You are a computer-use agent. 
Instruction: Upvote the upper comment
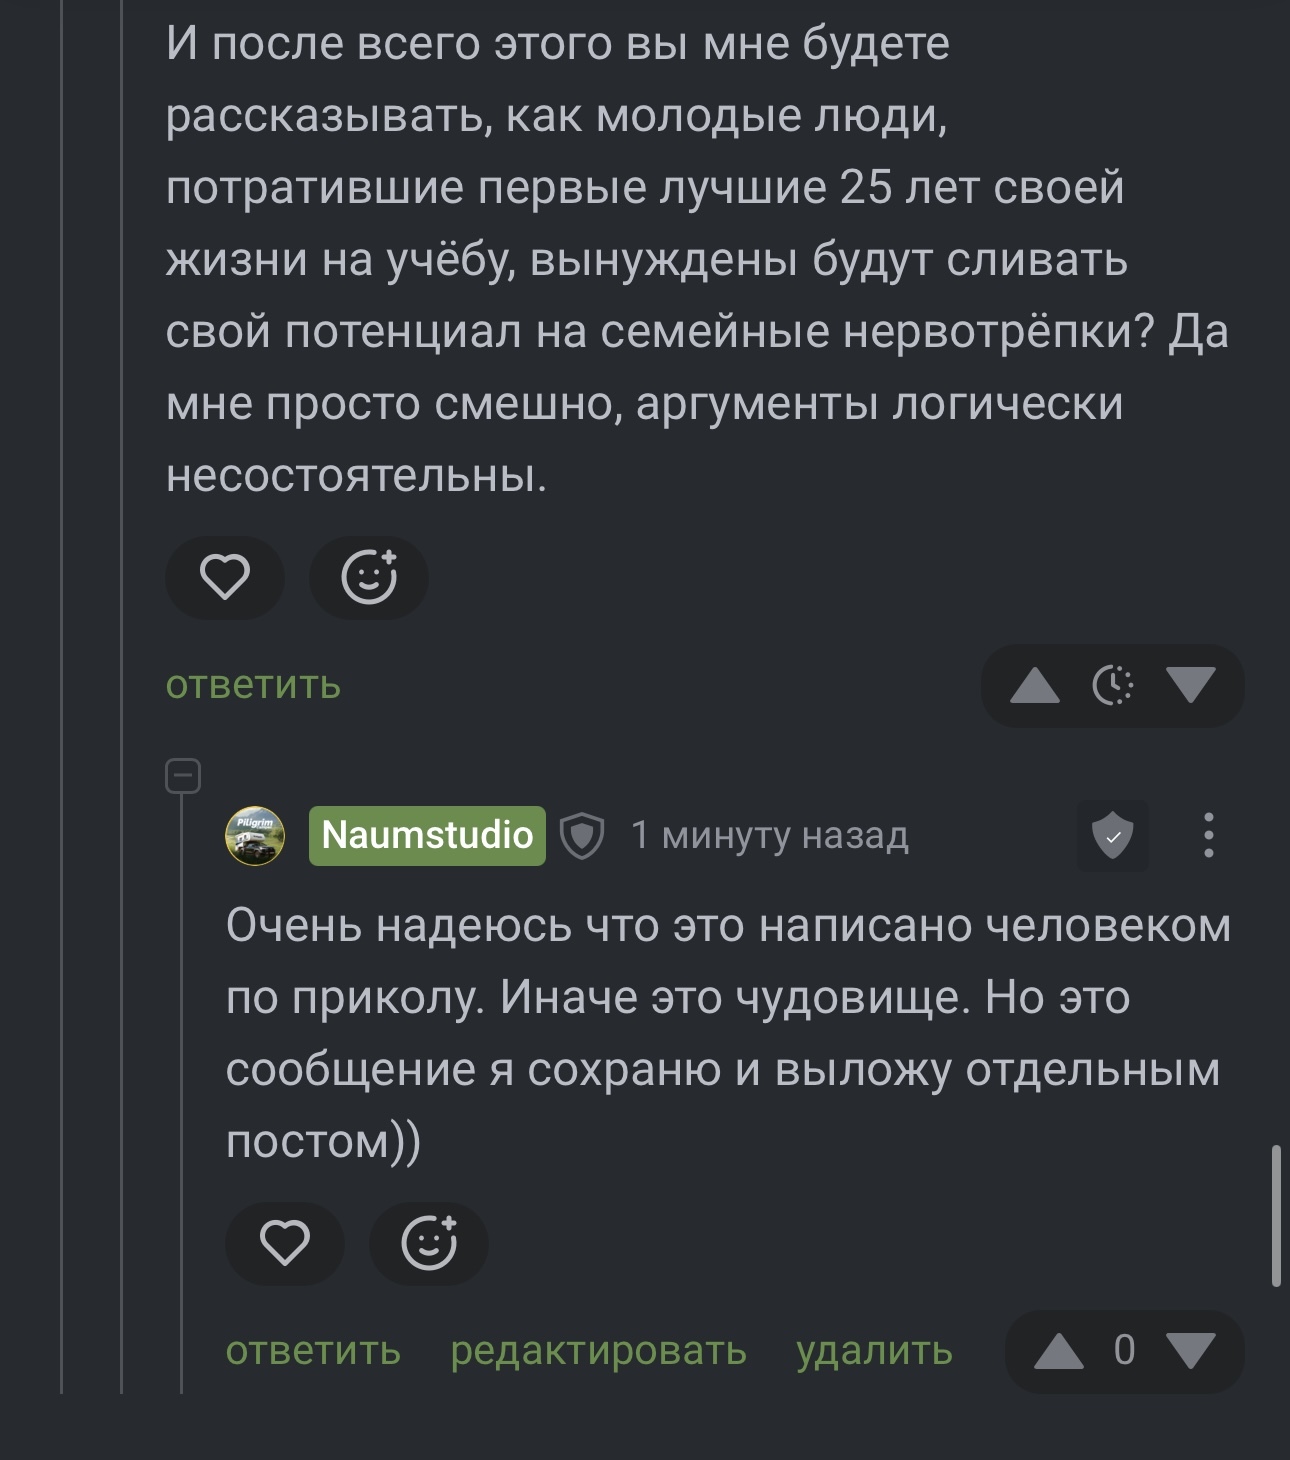click(x=1034, y=686)
